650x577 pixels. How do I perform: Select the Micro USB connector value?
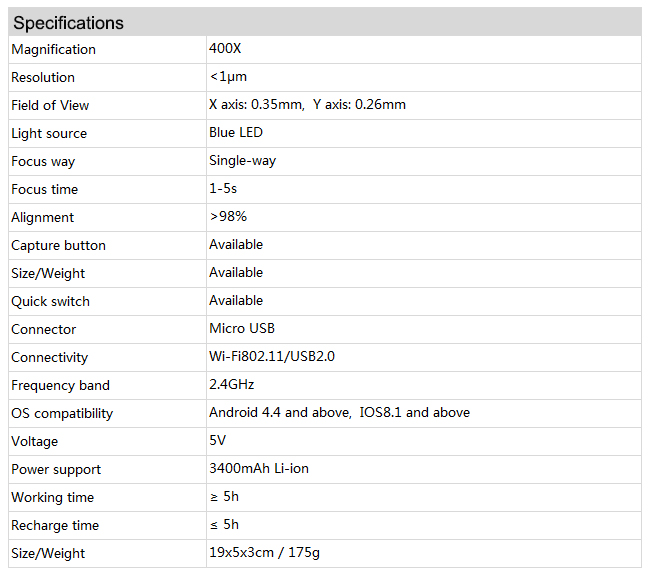pos(242,328)
